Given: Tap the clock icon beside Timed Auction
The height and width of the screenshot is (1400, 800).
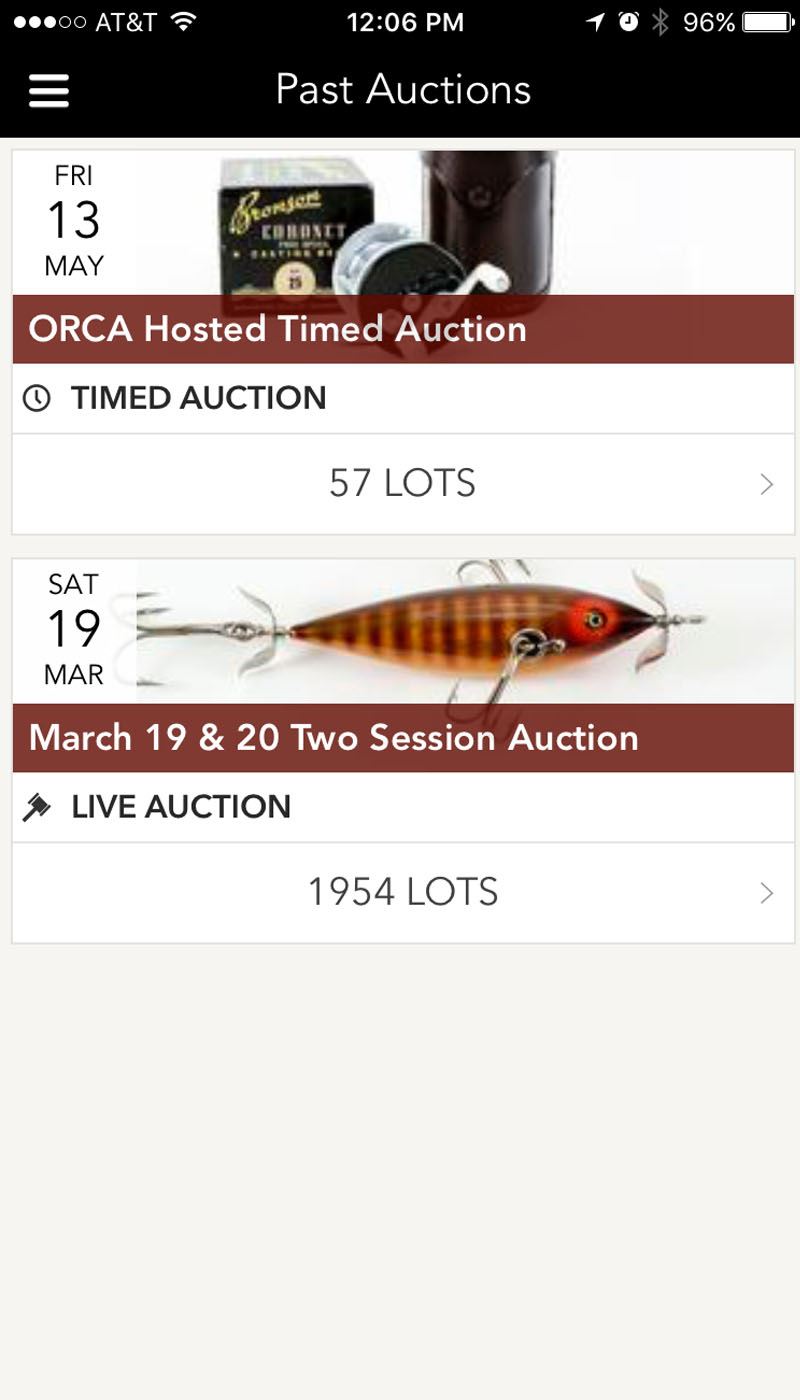Looking at the screenshot, I should point(37,398).
